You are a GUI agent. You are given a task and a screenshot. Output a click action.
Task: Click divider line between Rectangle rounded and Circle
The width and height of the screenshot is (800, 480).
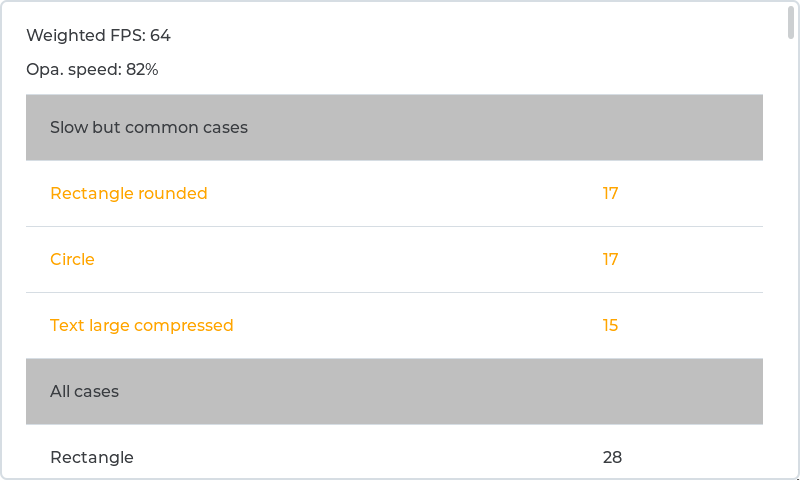tap(394, 226)
